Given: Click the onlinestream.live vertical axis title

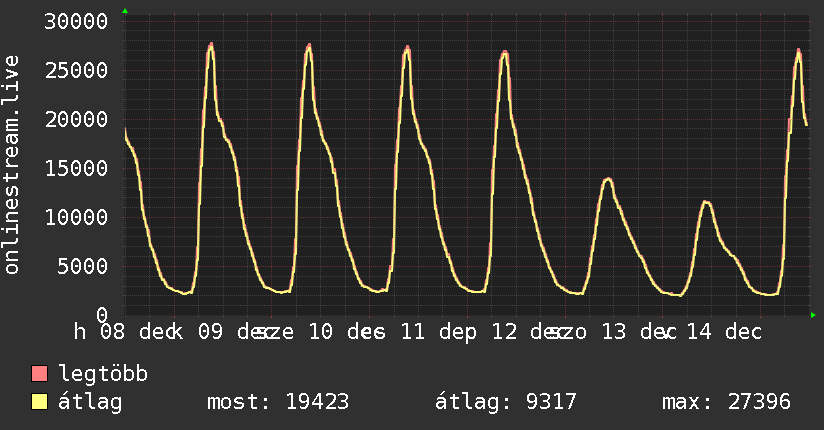Looking at the screenshot, I should point(11,165).
